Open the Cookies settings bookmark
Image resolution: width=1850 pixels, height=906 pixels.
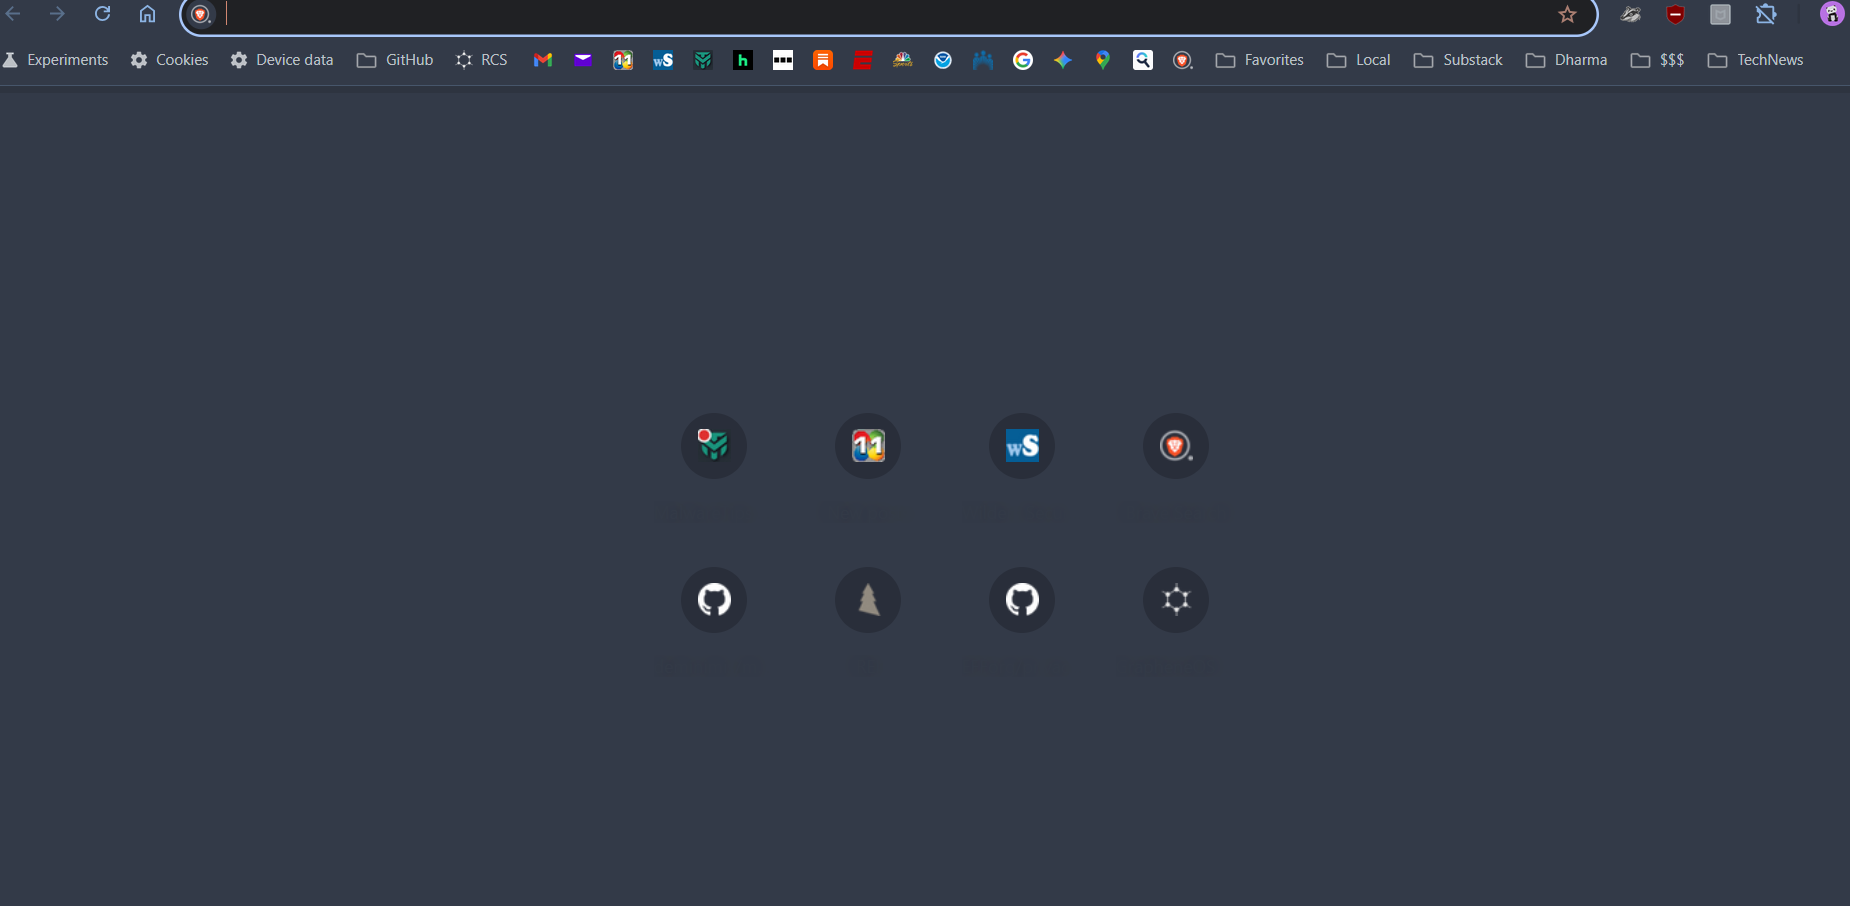pos(170,60)
